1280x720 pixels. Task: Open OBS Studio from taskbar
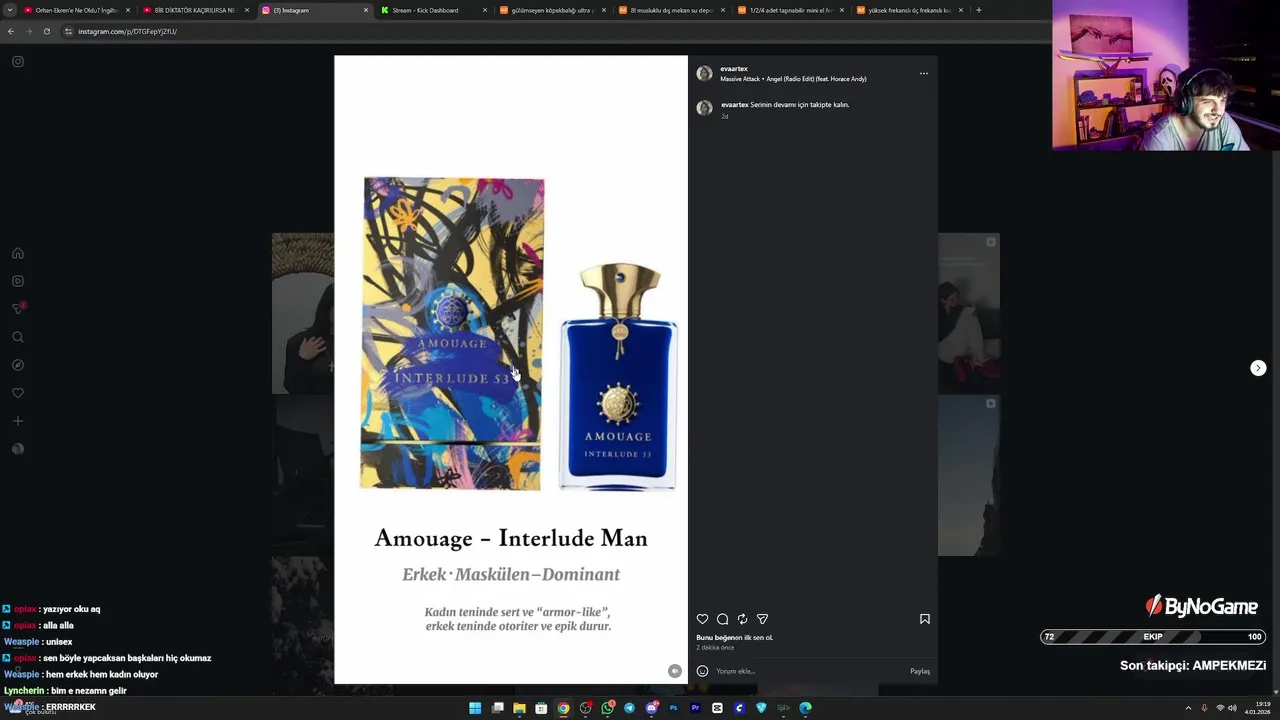click(585, 708)
